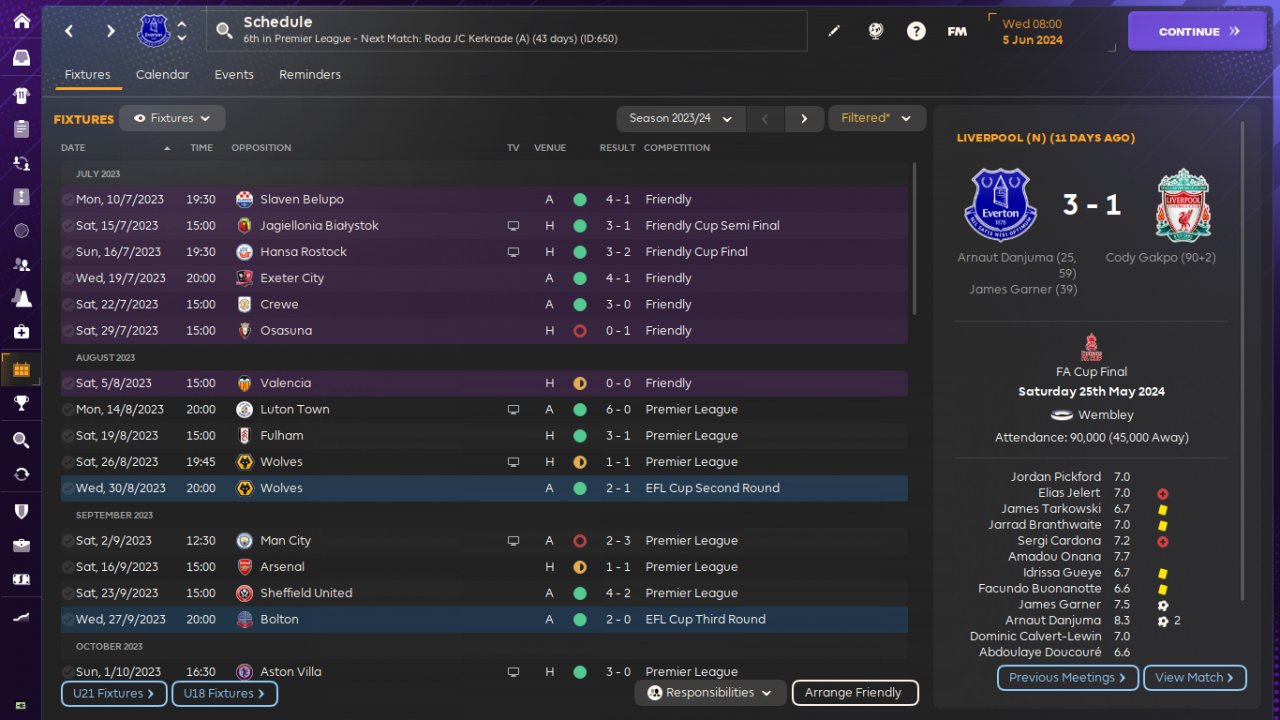Click the Opposition column header
Image resolution: width=1280 pixels, height=720 pixels.
[261, 148]
